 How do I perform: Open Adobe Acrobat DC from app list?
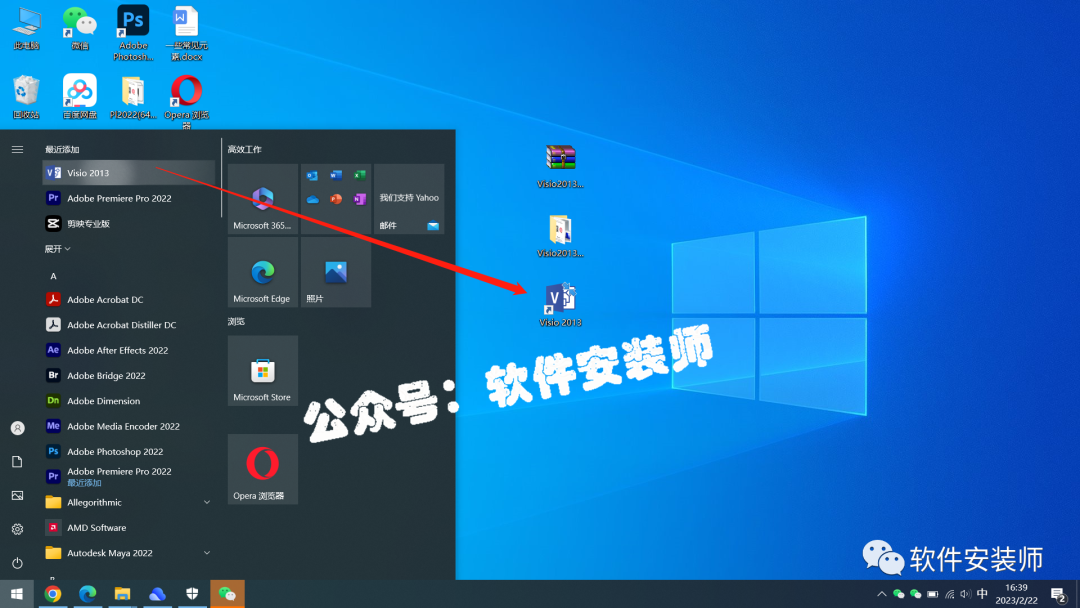pyautogui.click(x=129, y=300)
